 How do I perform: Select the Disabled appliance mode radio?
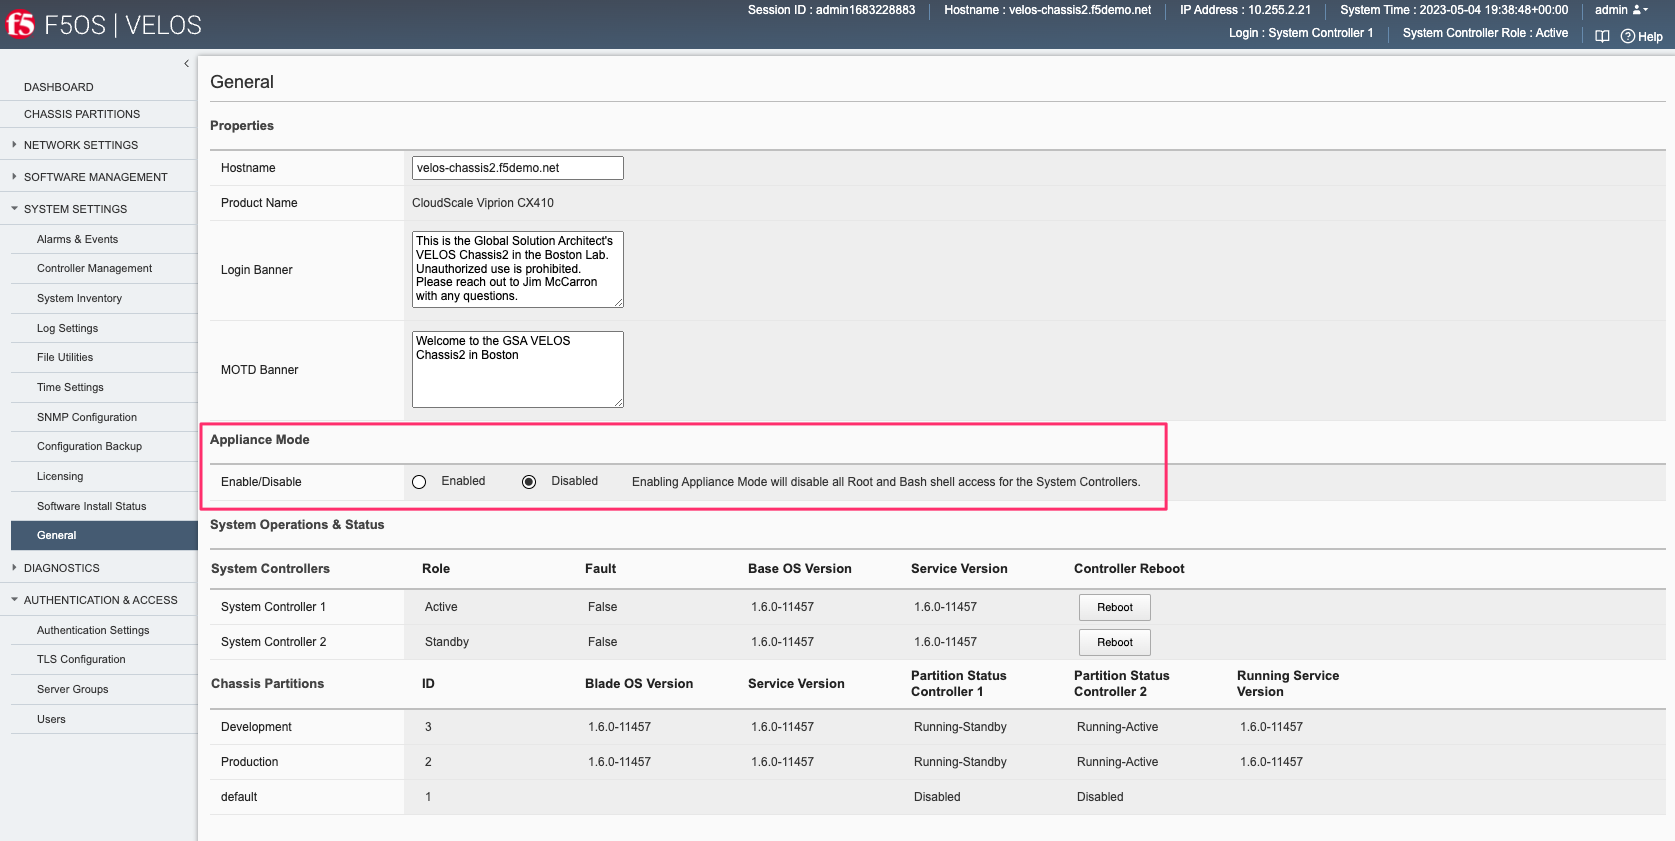pyautogui.click(x=529, y=482)
